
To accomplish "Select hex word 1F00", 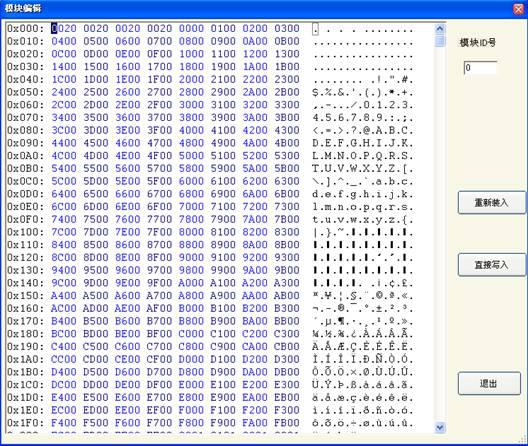I will [159, 79].
